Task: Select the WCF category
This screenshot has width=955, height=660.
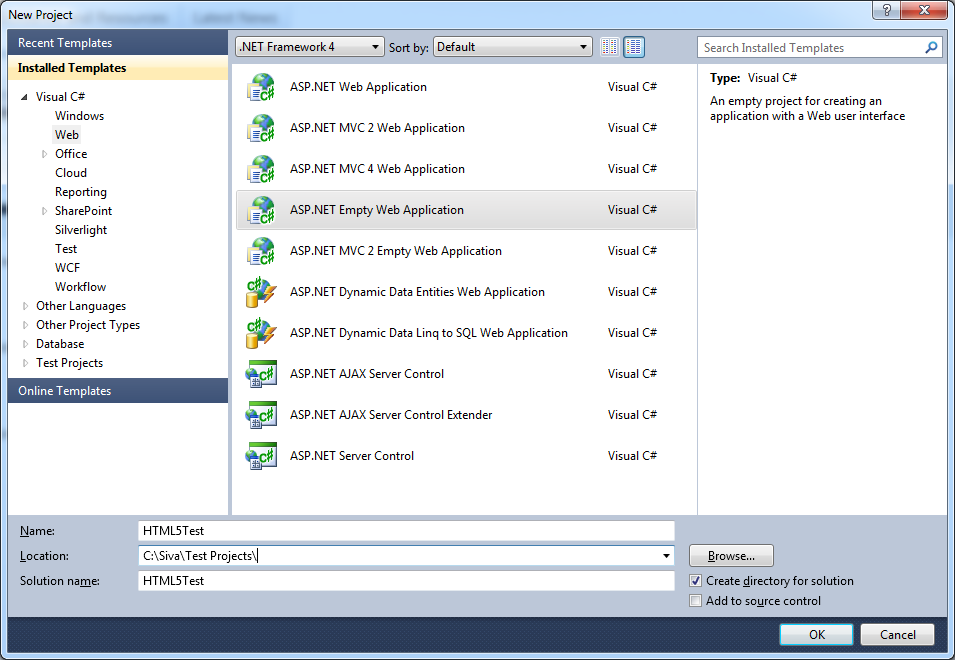Action: [x=67, y=268]
